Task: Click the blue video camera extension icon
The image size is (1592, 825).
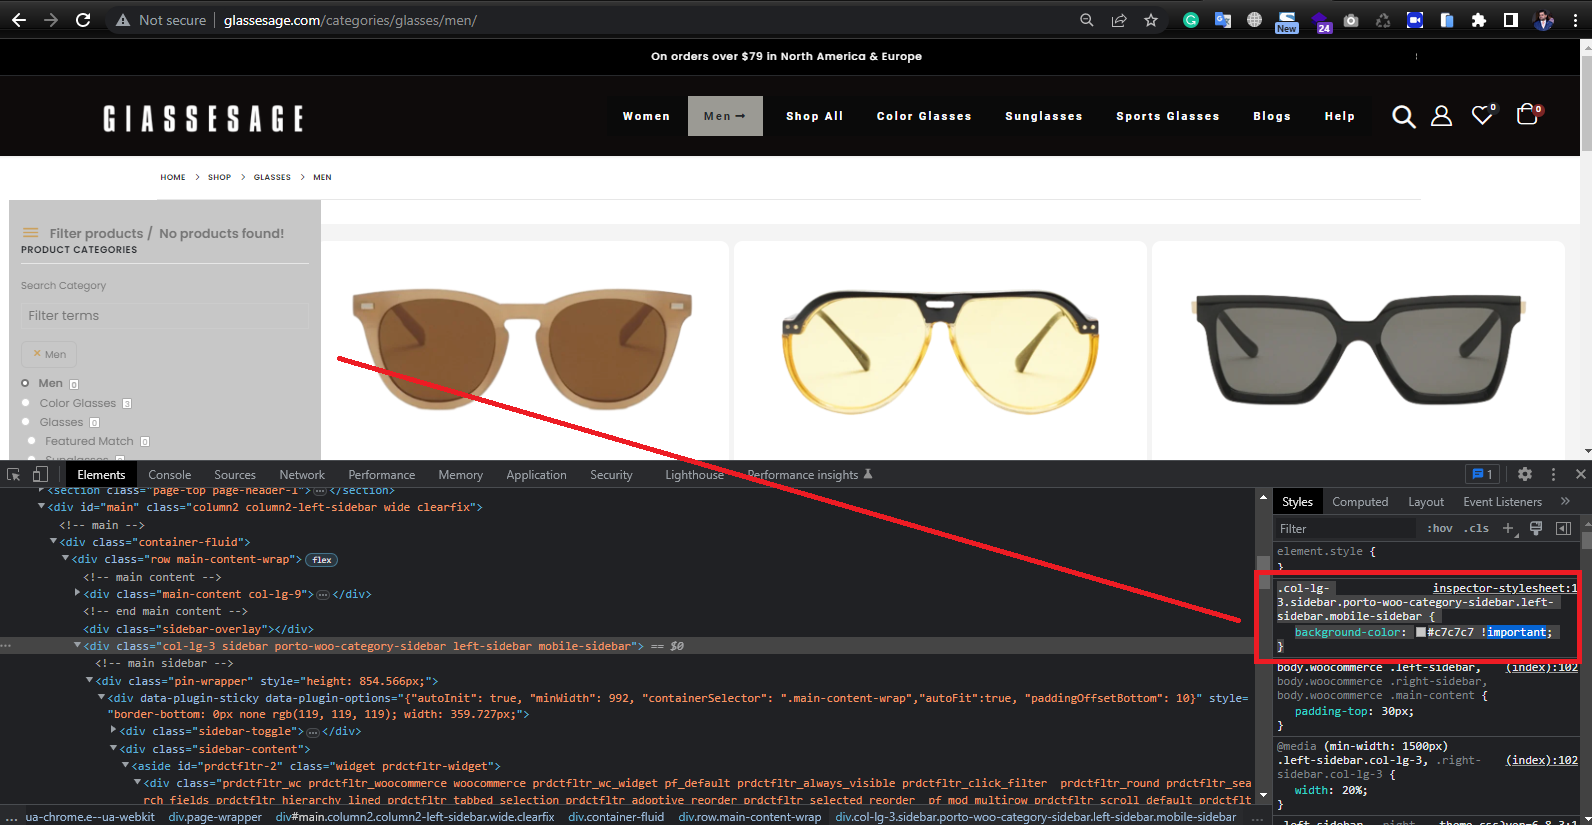Action: click(1415, 20)
